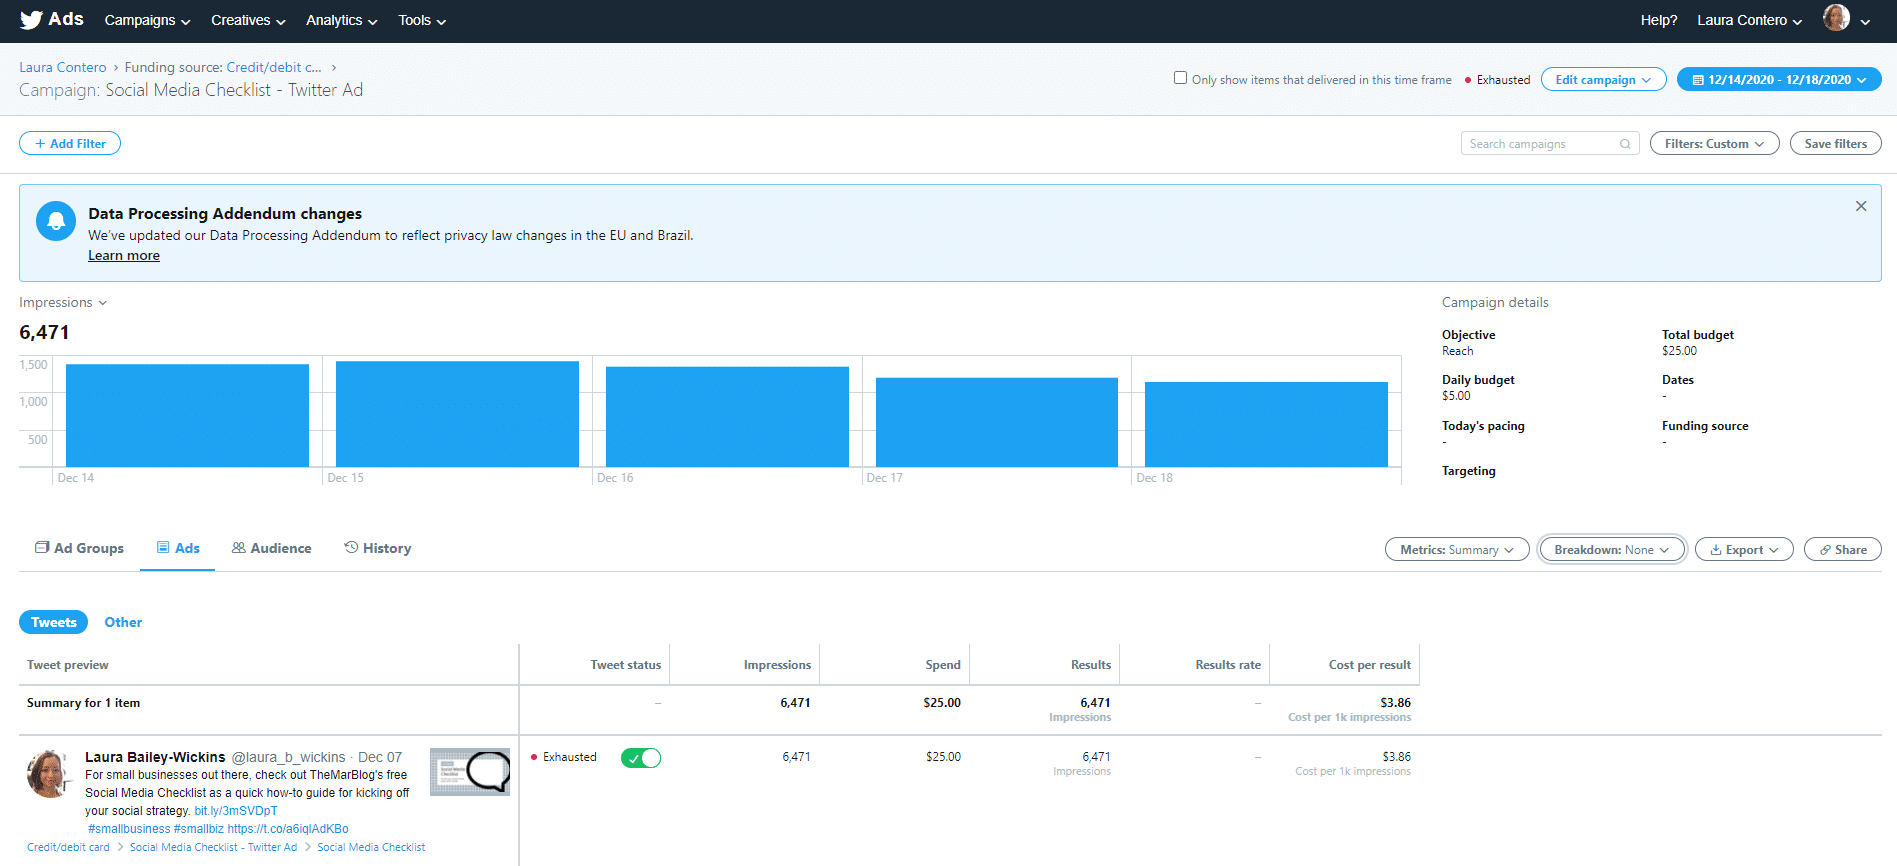
Task: Click Laura Bailey-Wickins tweet avatar
Action: (49, 773)
